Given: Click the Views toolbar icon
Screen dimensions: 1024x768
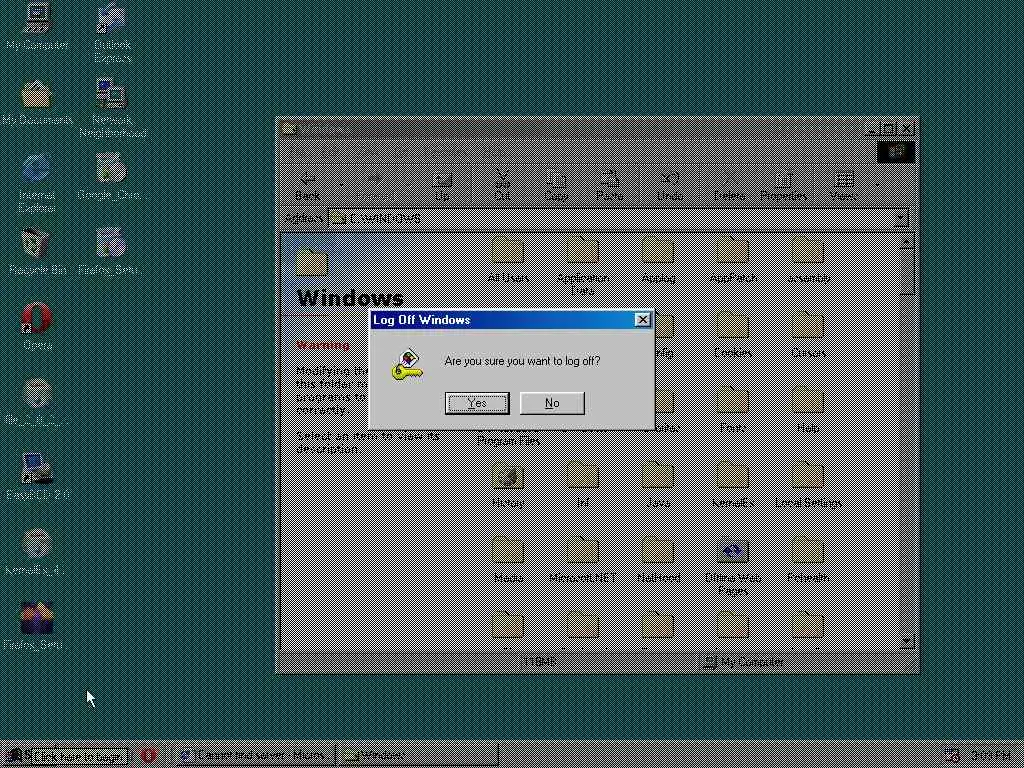Looking at the screenshot, I should (843, 185).
